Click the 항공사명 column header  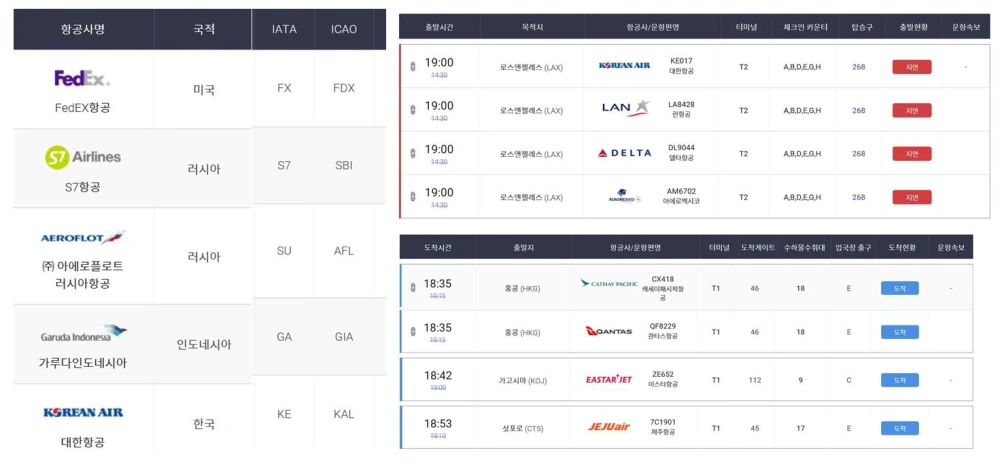point(83,29)
